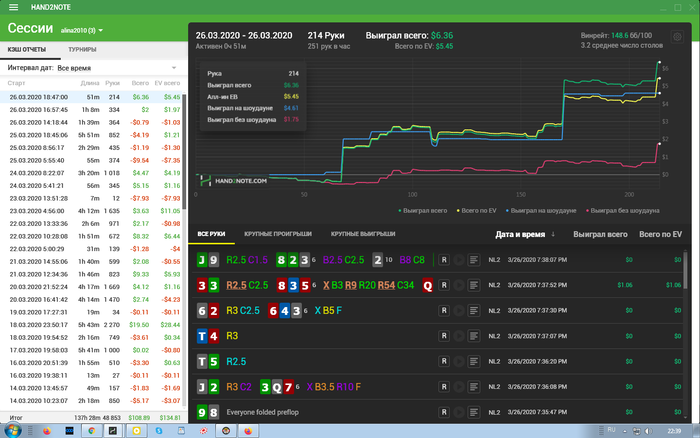This screenshot has height=438, width=700.
Task: Sort by Выиграл всего column header
Action: (x=600, y=234)
